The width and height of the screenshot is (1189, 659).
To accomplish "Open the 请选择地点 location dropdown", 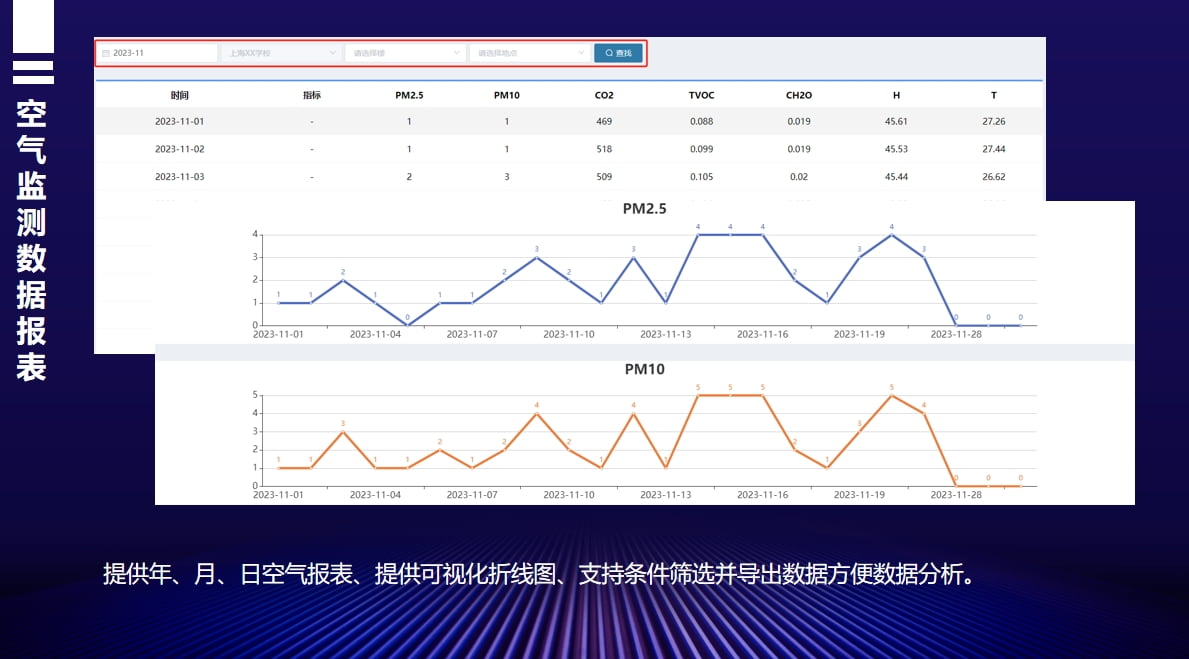I will point(529,53).
